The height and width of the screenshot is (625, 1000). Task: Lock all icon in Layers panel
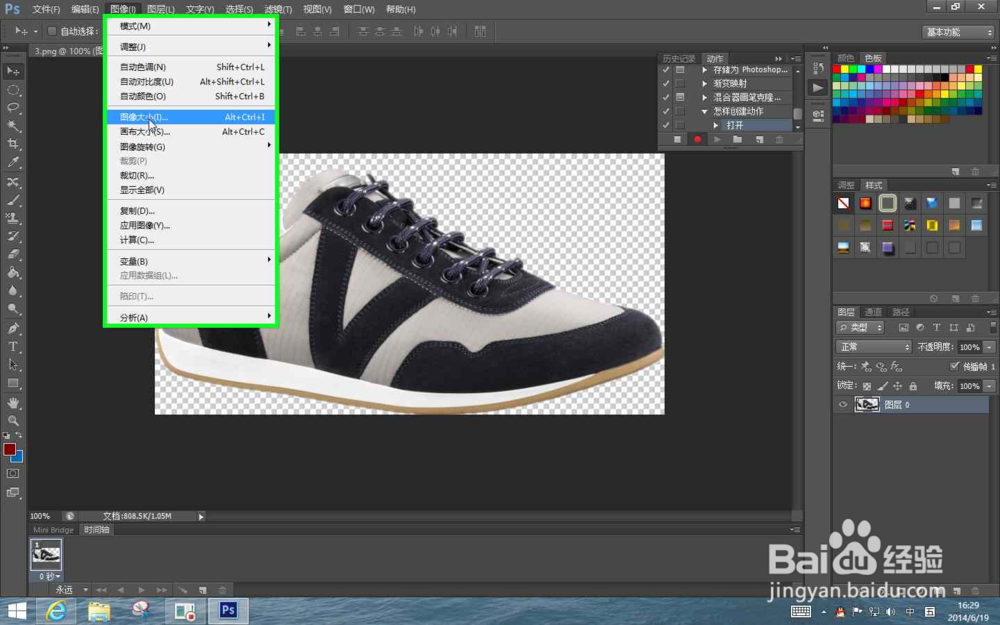913,386
